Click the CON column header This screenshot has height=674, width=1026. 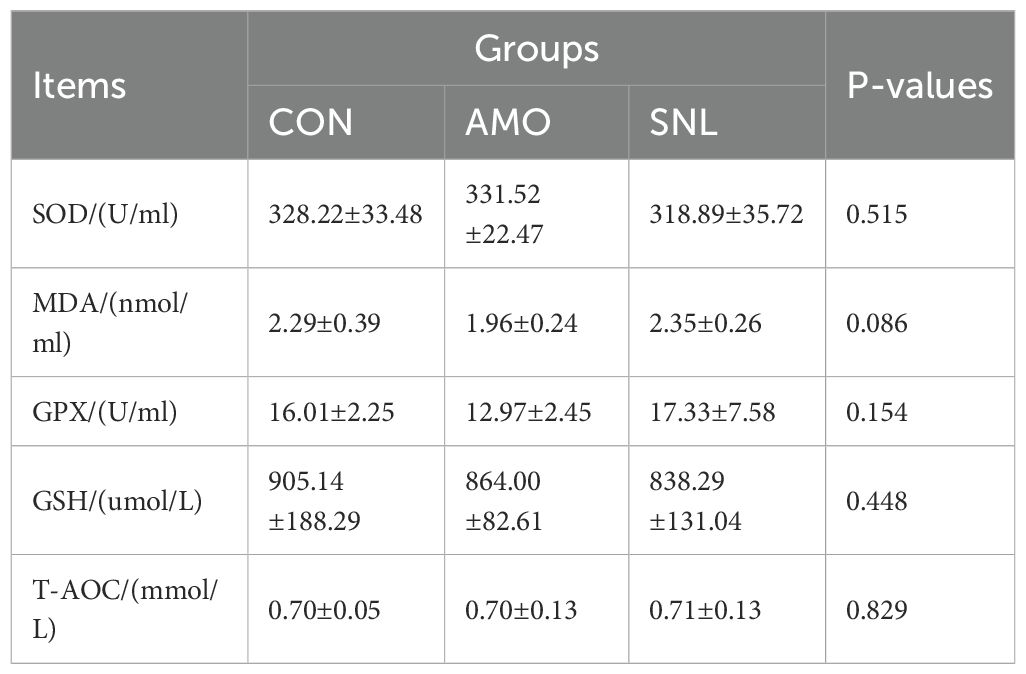[310, 122]
